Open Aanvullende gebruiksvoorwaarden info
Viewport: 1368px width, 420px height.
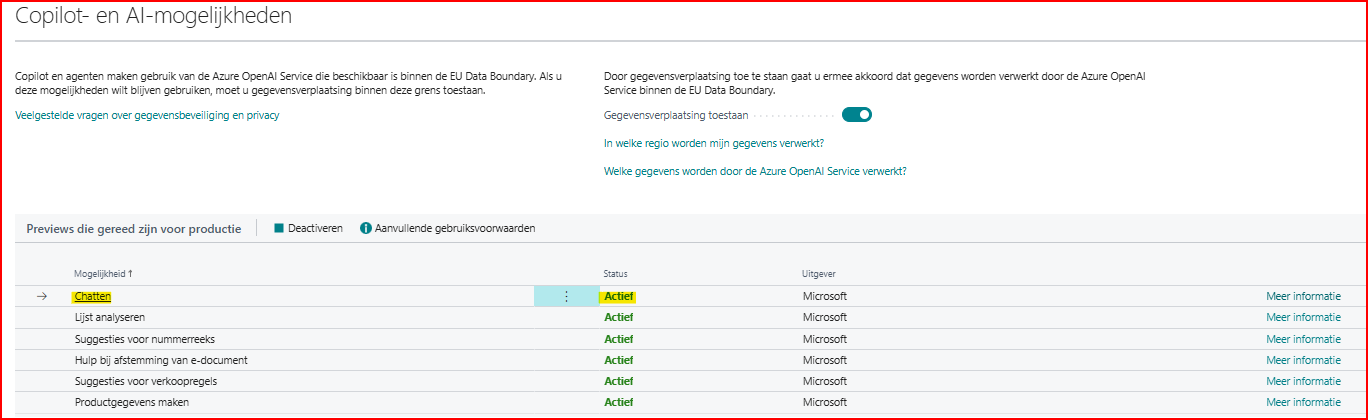(447, 229)
